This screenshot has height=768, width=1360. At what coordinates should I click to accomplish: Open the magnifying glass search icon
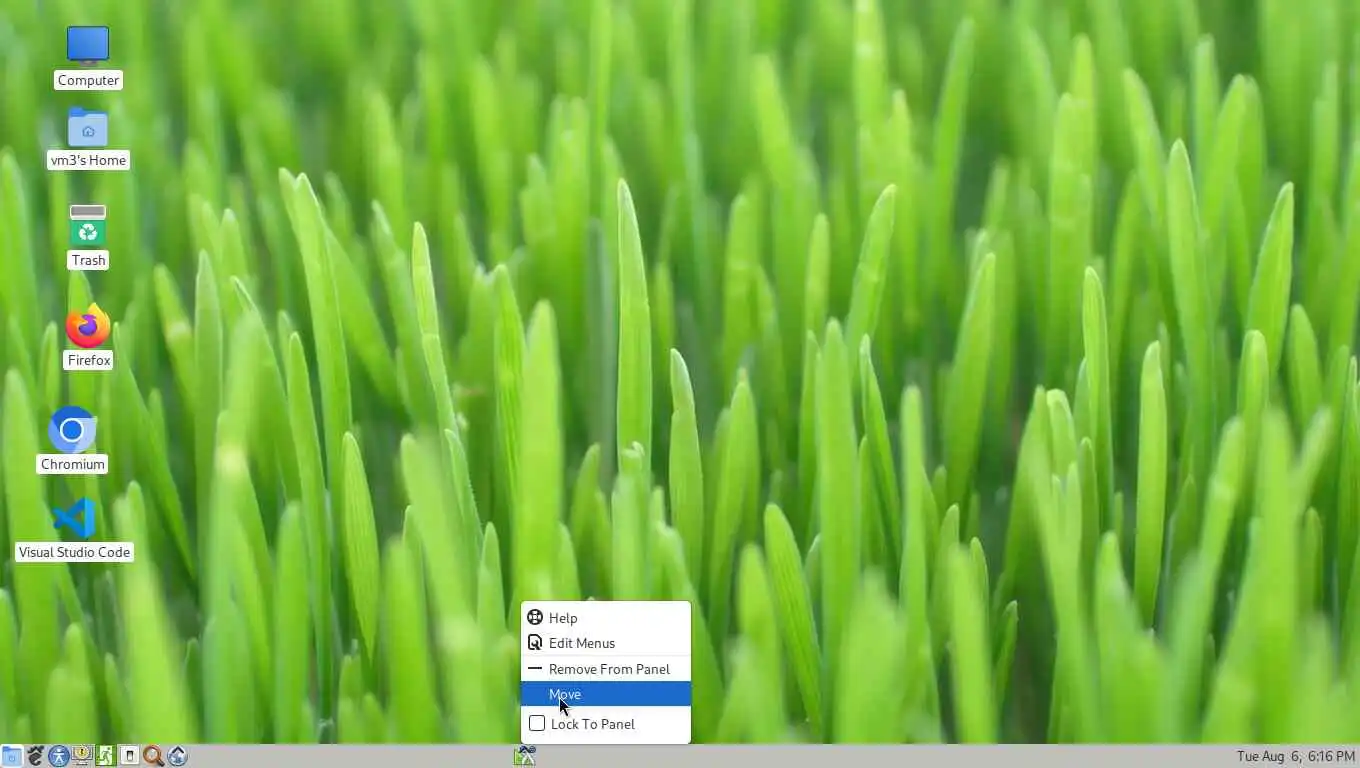tap(153, 756)
